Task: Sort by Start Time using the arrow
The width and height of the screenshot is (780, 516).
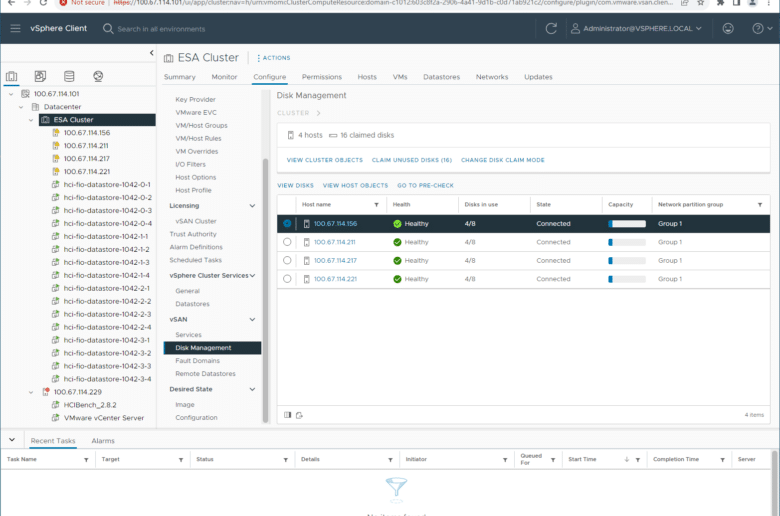Action: click(627, 459)
